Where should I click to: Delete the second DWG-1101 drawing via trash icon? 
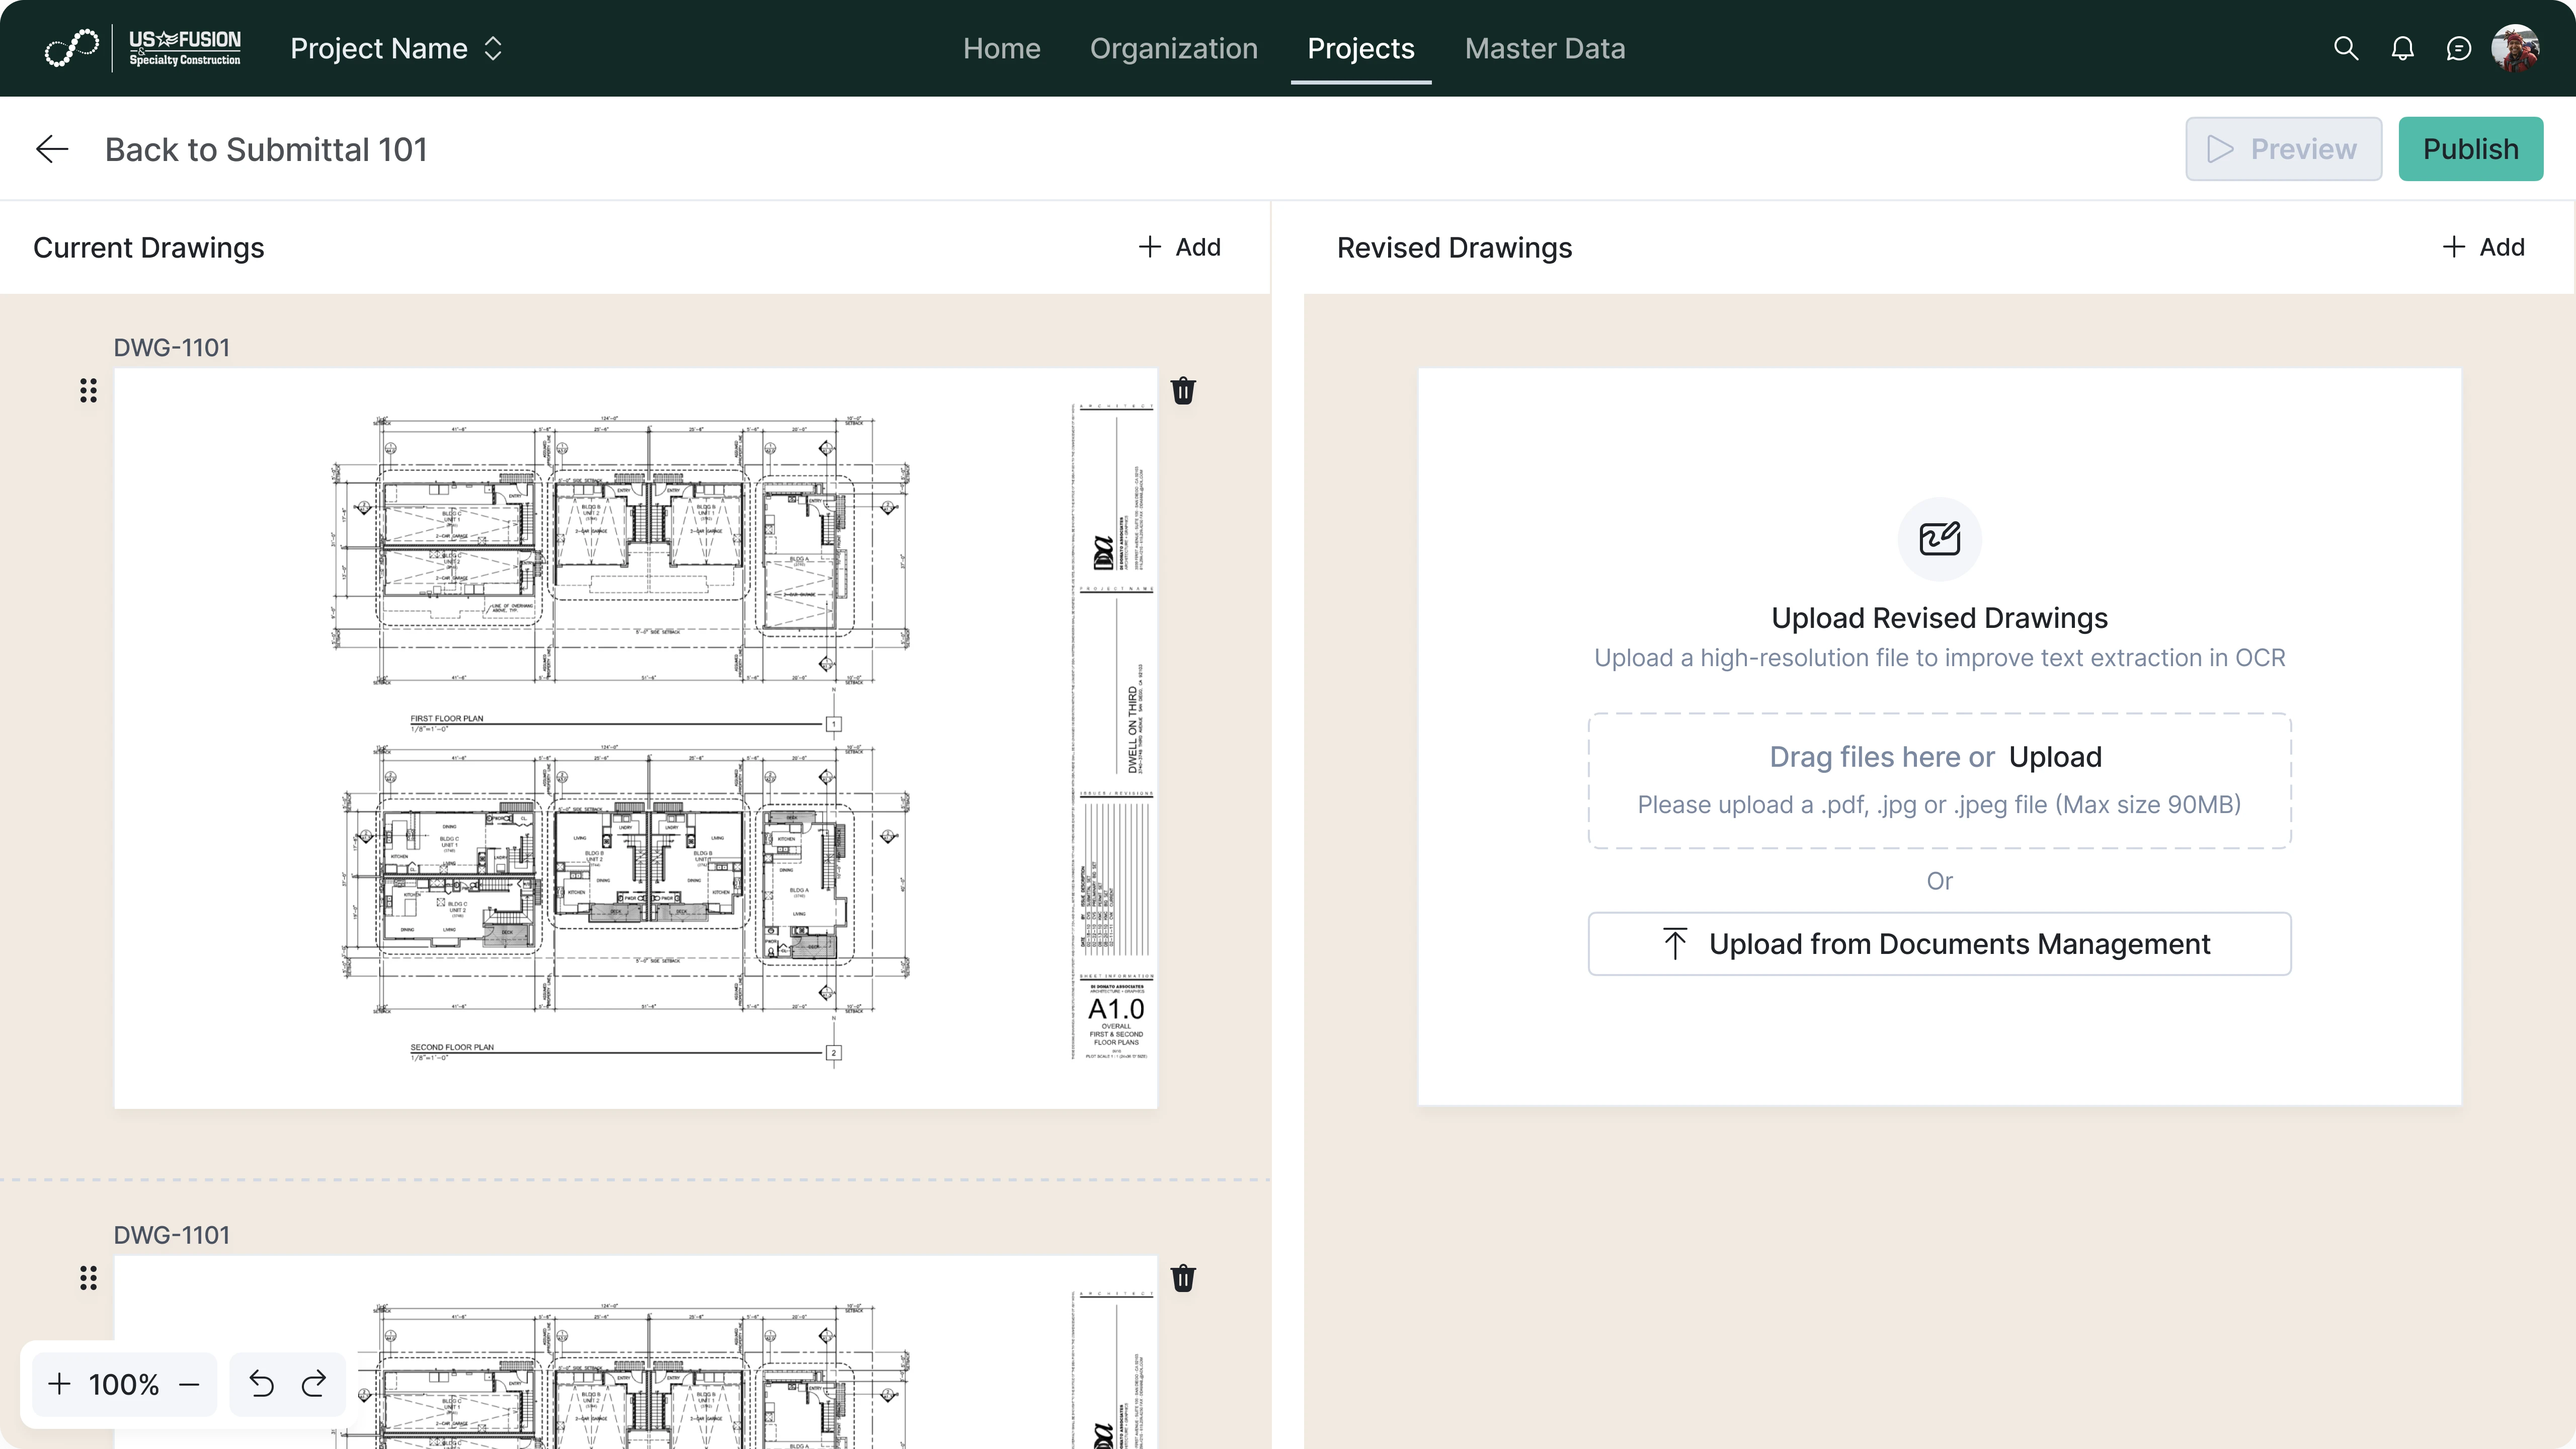click(x=1183, y=1278)
